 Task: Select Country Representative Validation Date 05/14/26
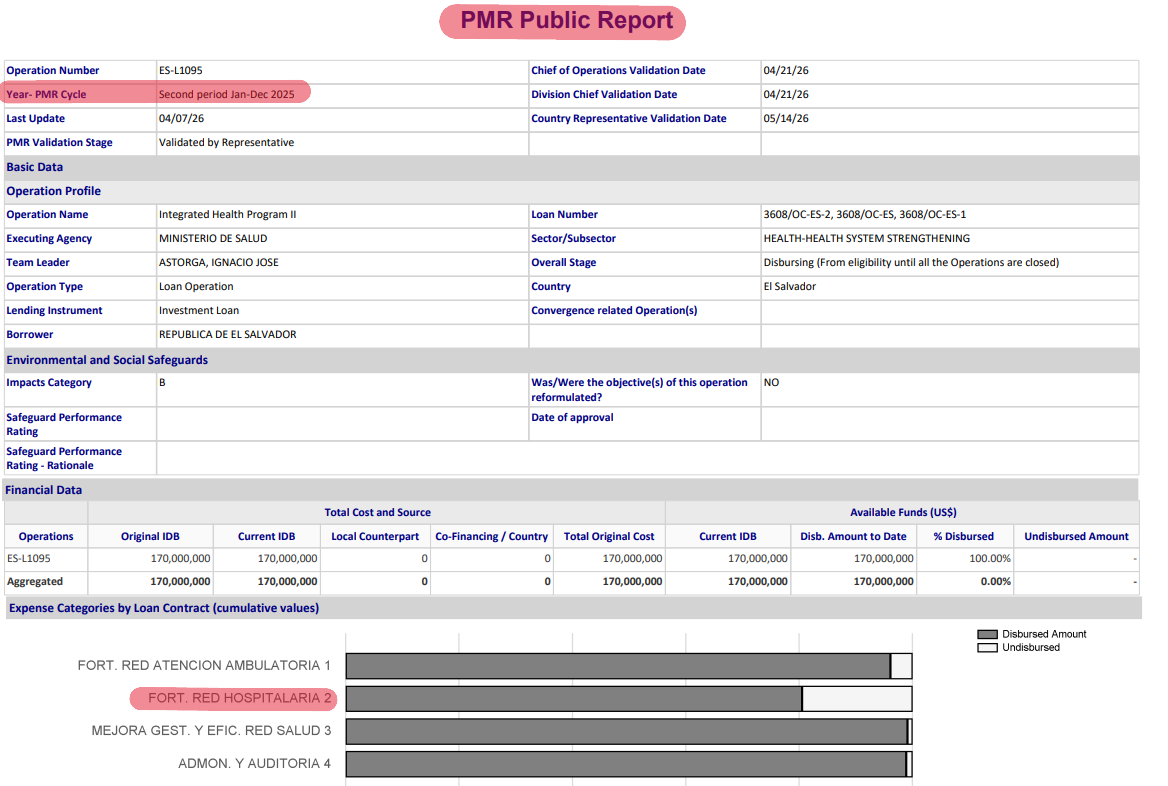[x=786, y=118]
